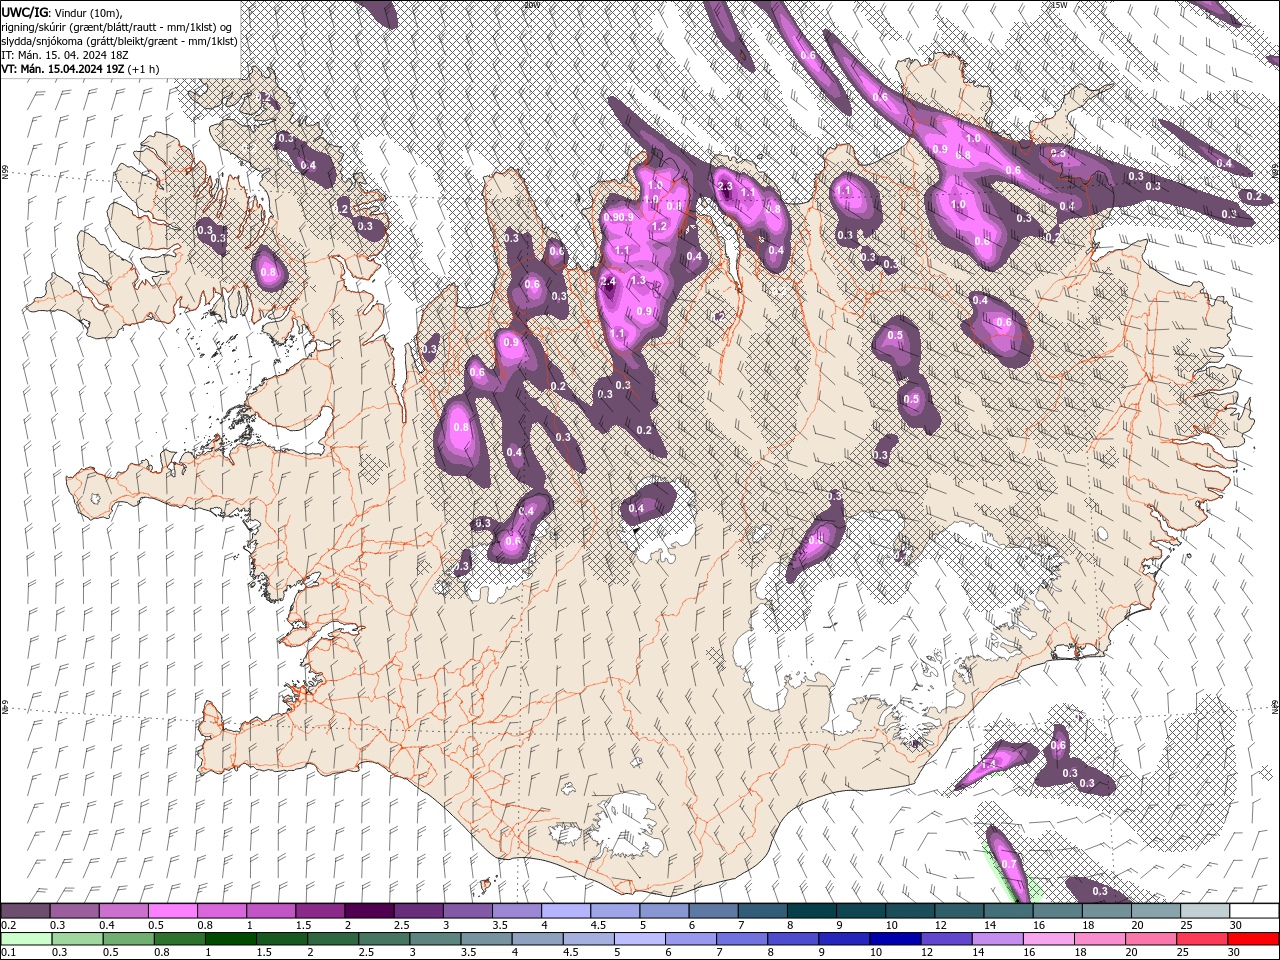The image size is (1280, 960).
Task: Click the 8 blue rain legend swatch
Action: click(792, 938)
